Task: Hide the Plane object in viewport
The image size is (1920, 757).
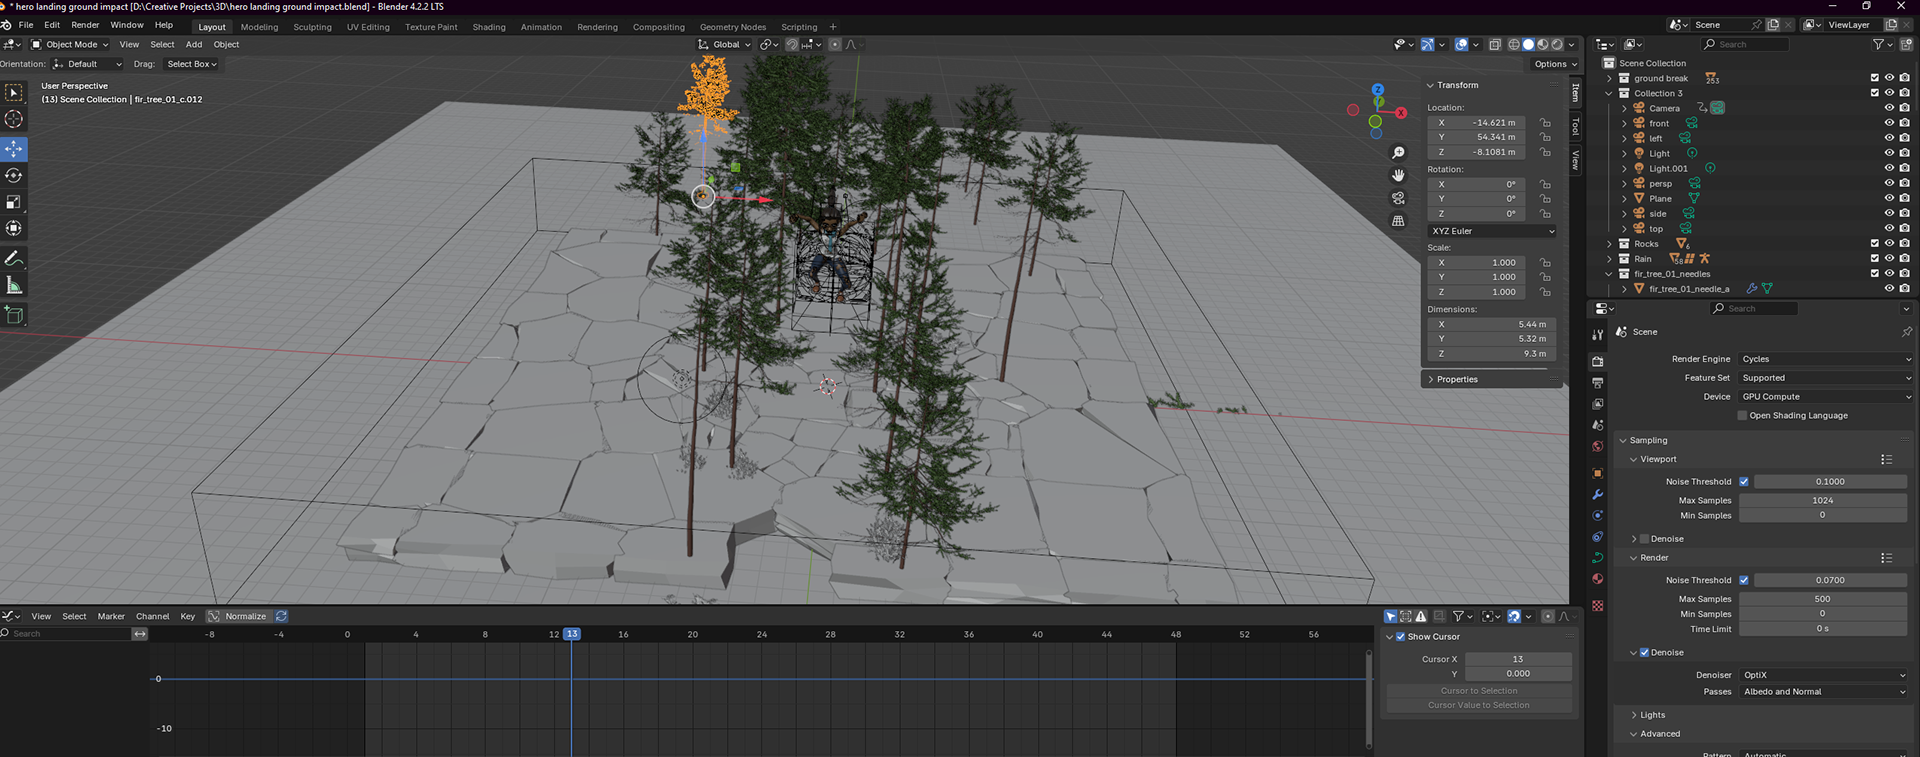Action: 1889,198
